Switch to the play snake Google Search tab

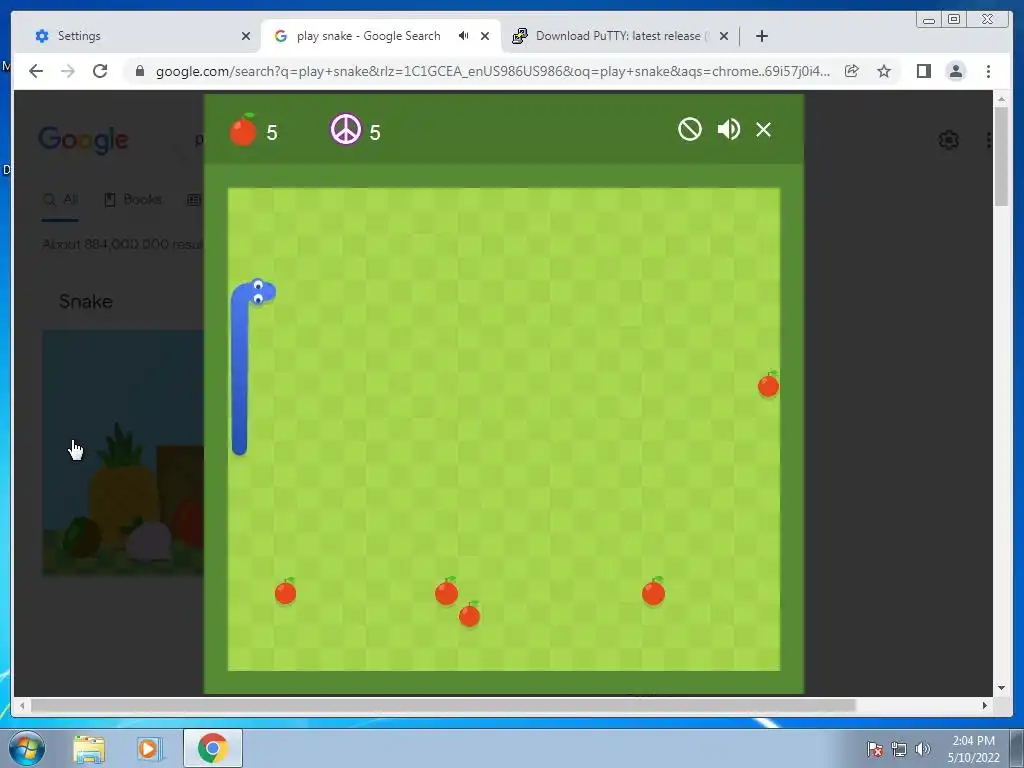pyautogui.click(x=380, y=36)
